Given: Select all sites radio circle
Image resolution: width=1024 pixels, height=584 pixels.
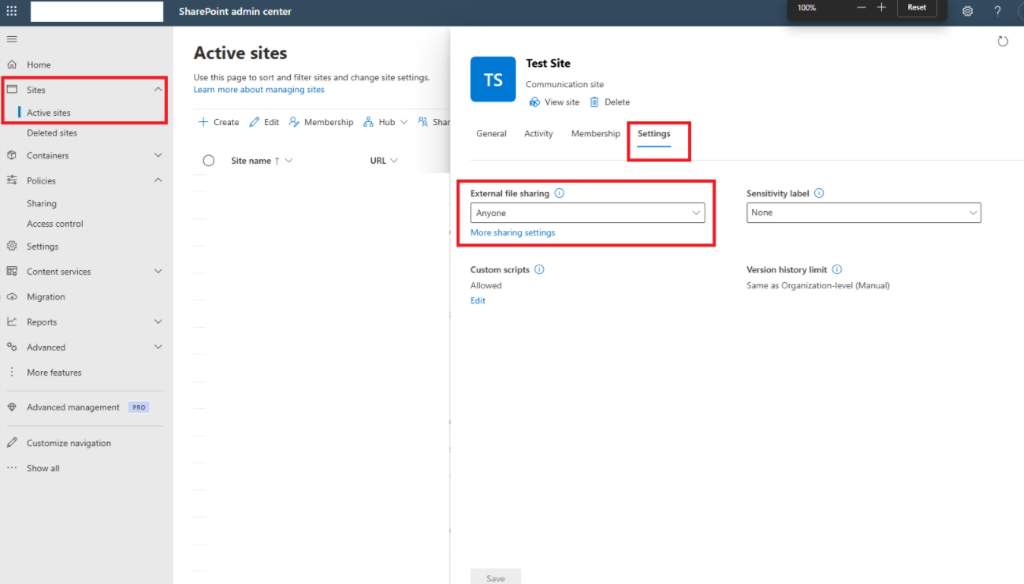Looking at the screenshot, I should click(208, 161).
